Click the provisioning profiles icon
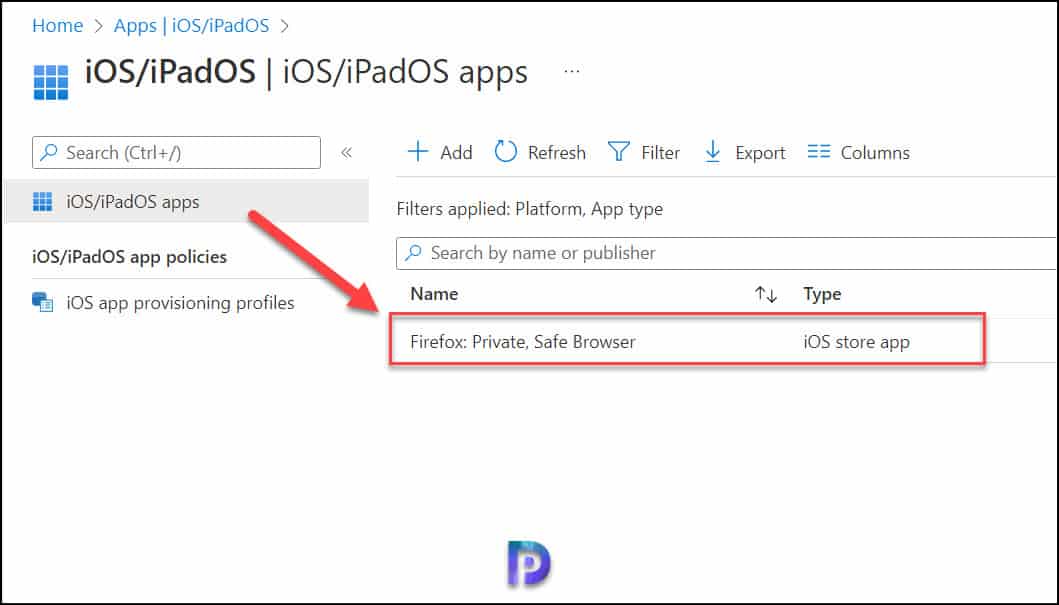The height and width of the screenshot is (605, 1059). 43,302
